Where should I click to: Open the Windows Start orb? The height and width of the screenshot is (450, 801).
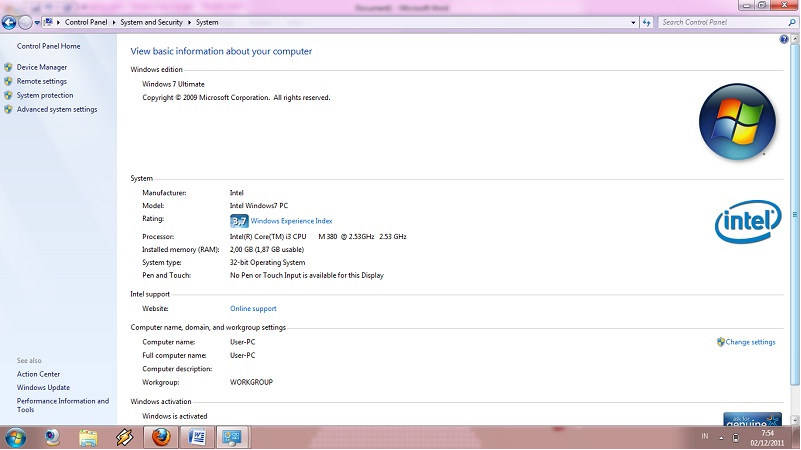coord(15,438)
